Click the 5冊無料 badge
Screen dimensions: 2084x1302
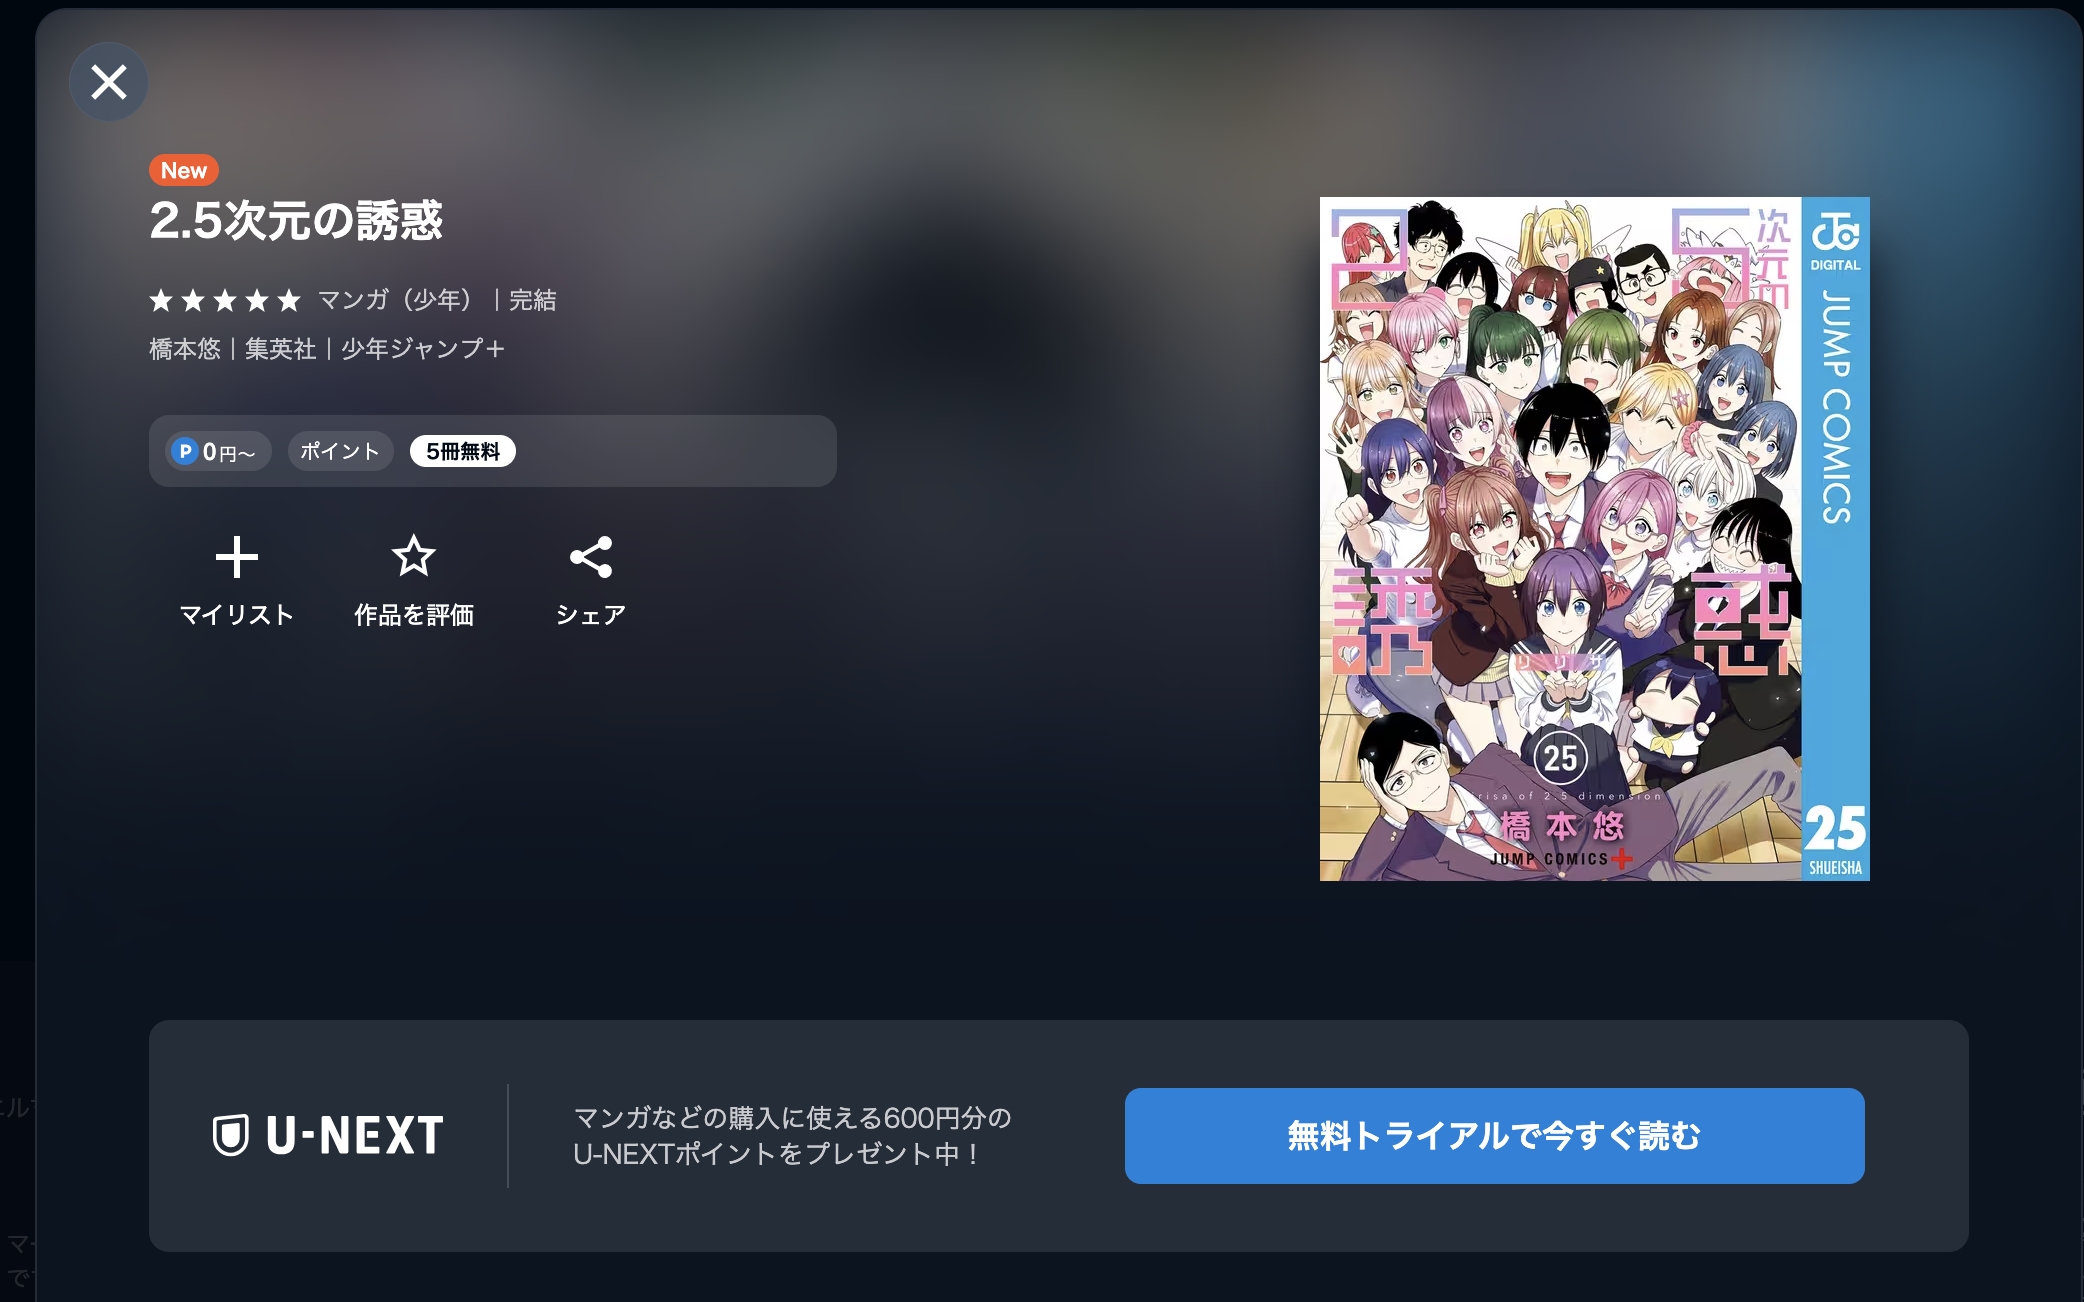pos(463,451)
